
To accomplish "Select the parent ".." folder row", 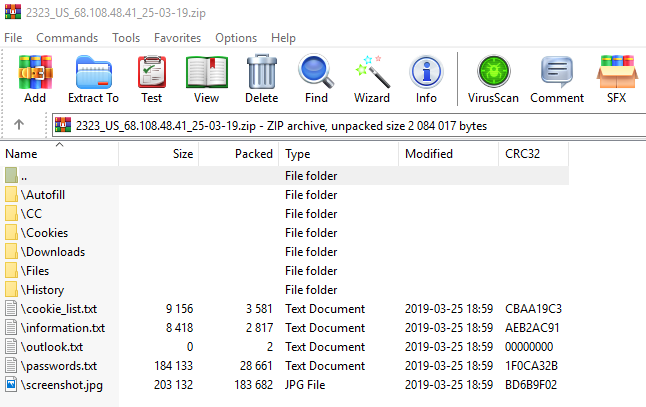I will [x=284, y=176].
